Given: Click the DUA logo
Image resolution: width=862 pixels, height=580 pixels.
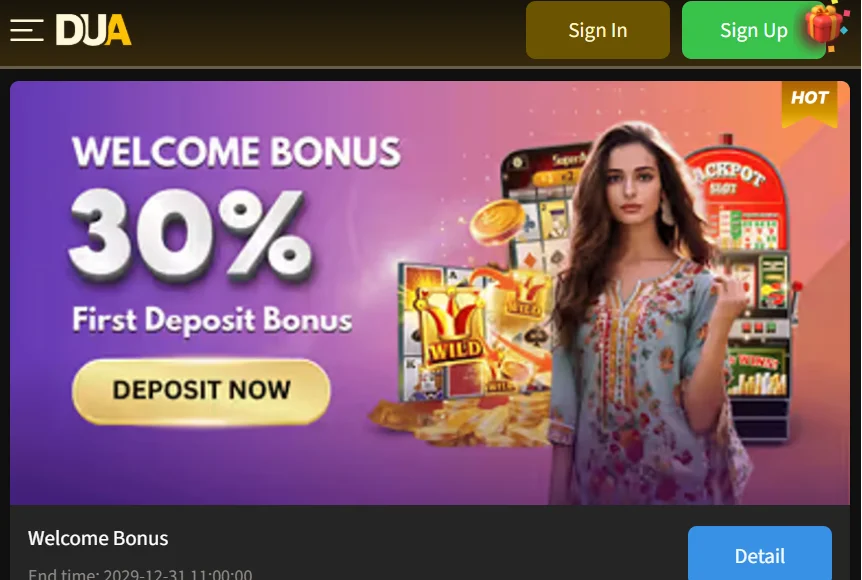Looking at the screenshot, I should [x=93, y=30].
